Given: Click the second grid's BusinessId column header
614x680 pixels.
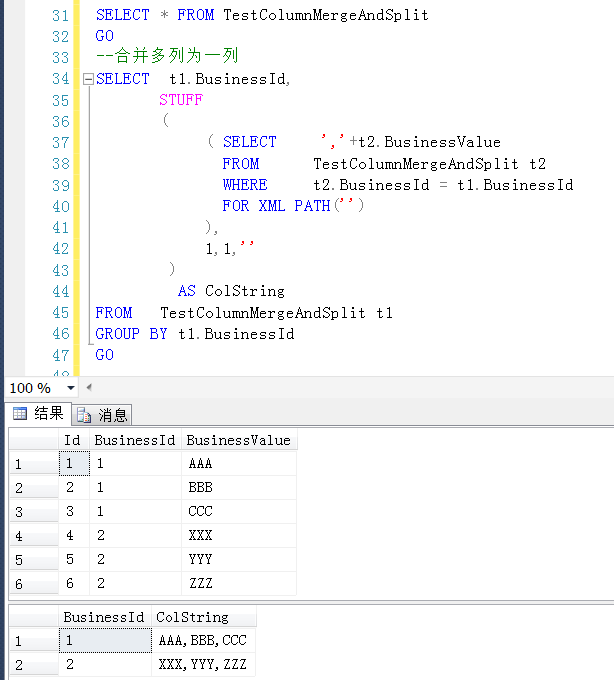Looking at the screenshot, I should (x=105, y=617).
